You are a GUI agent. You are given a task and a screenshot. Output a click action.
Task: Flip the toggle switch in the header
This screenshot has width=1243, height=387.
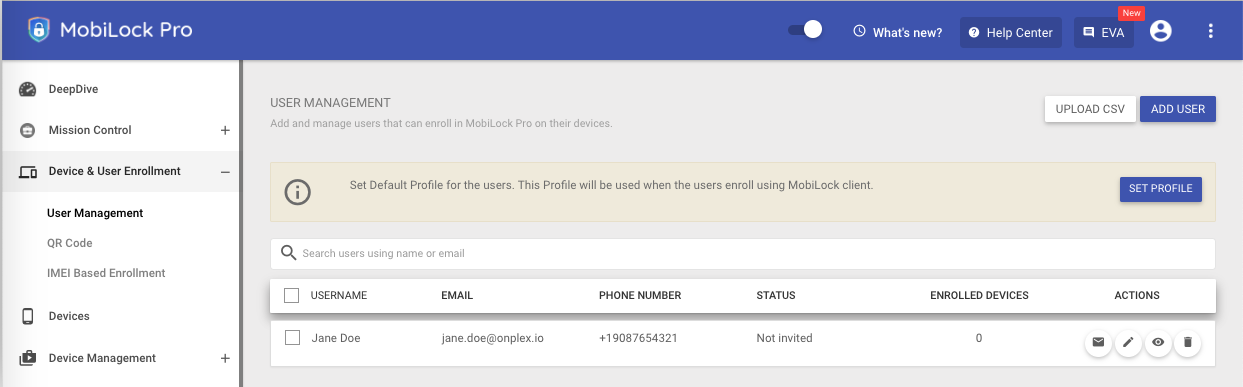coord(805,30)
